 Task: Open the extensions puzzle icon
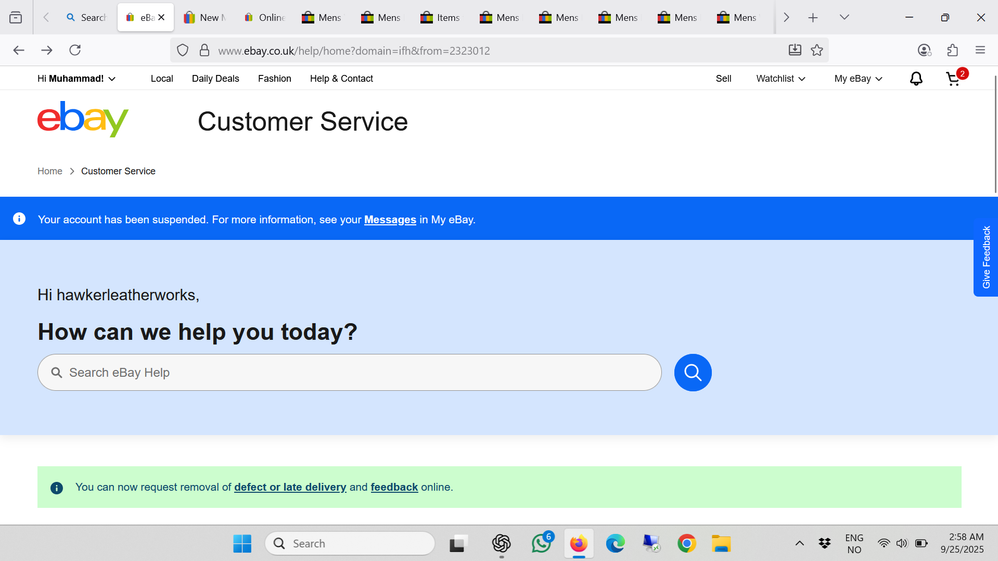pyautogui.click(x=953, y=50)
